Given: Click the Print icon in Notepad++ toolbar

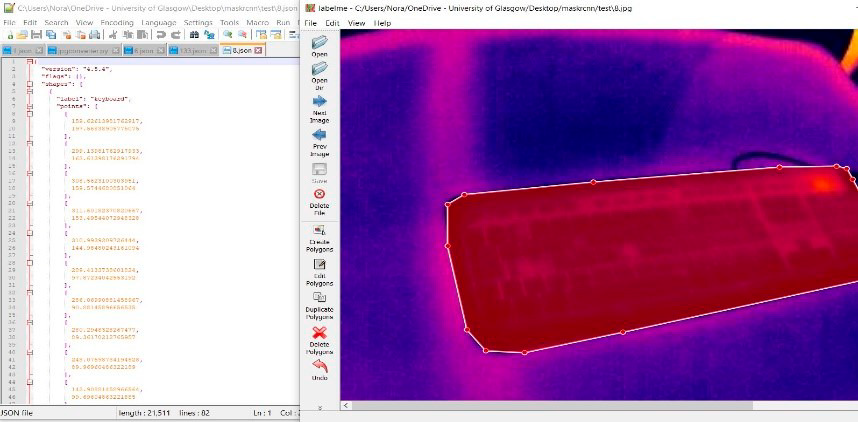Looking at the screenshot, I should point(95,35).
